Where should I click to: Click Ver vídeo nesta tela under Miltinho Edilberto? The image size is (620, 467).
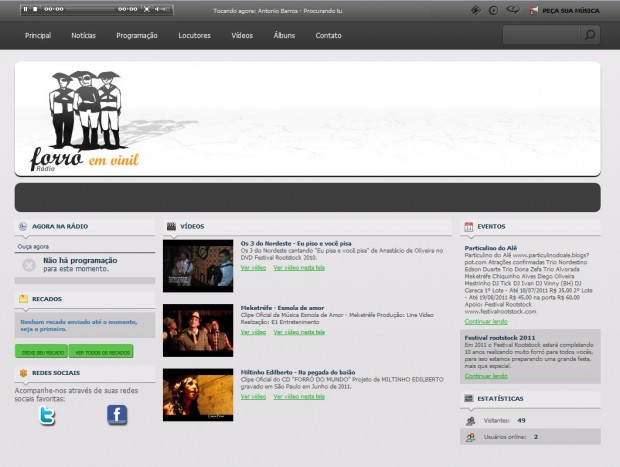[x=299, y=397]
